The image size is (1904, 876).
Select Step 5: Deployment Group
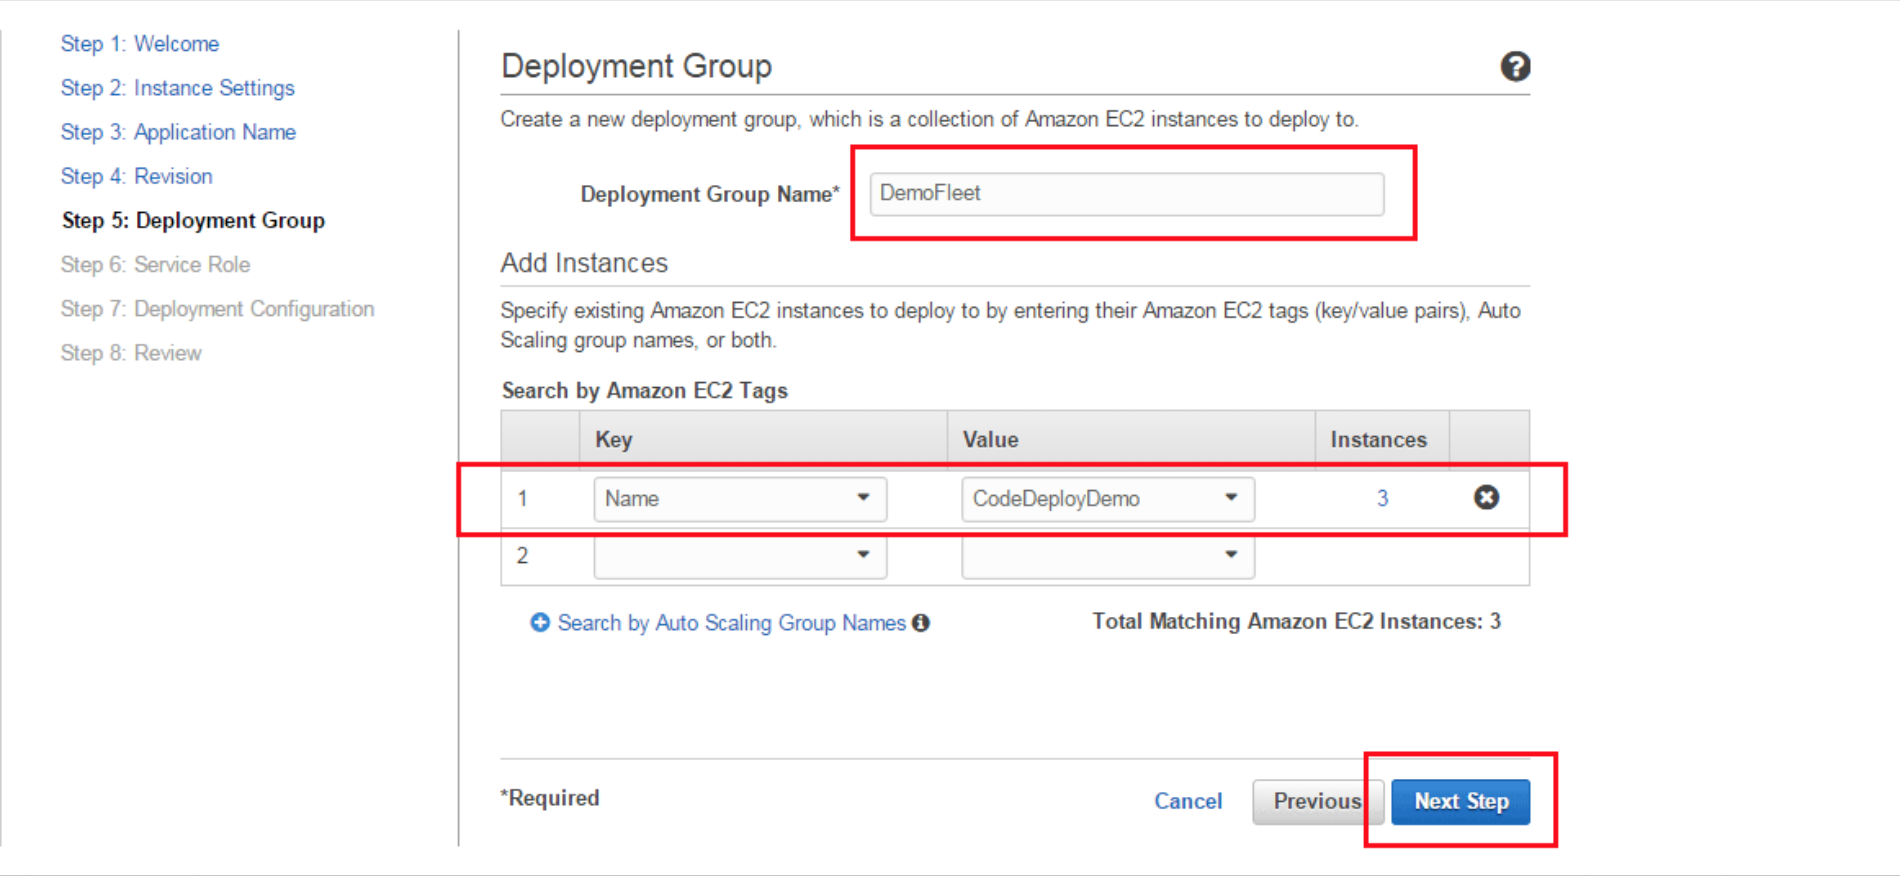pyautogui.click(x=193, y=220)
